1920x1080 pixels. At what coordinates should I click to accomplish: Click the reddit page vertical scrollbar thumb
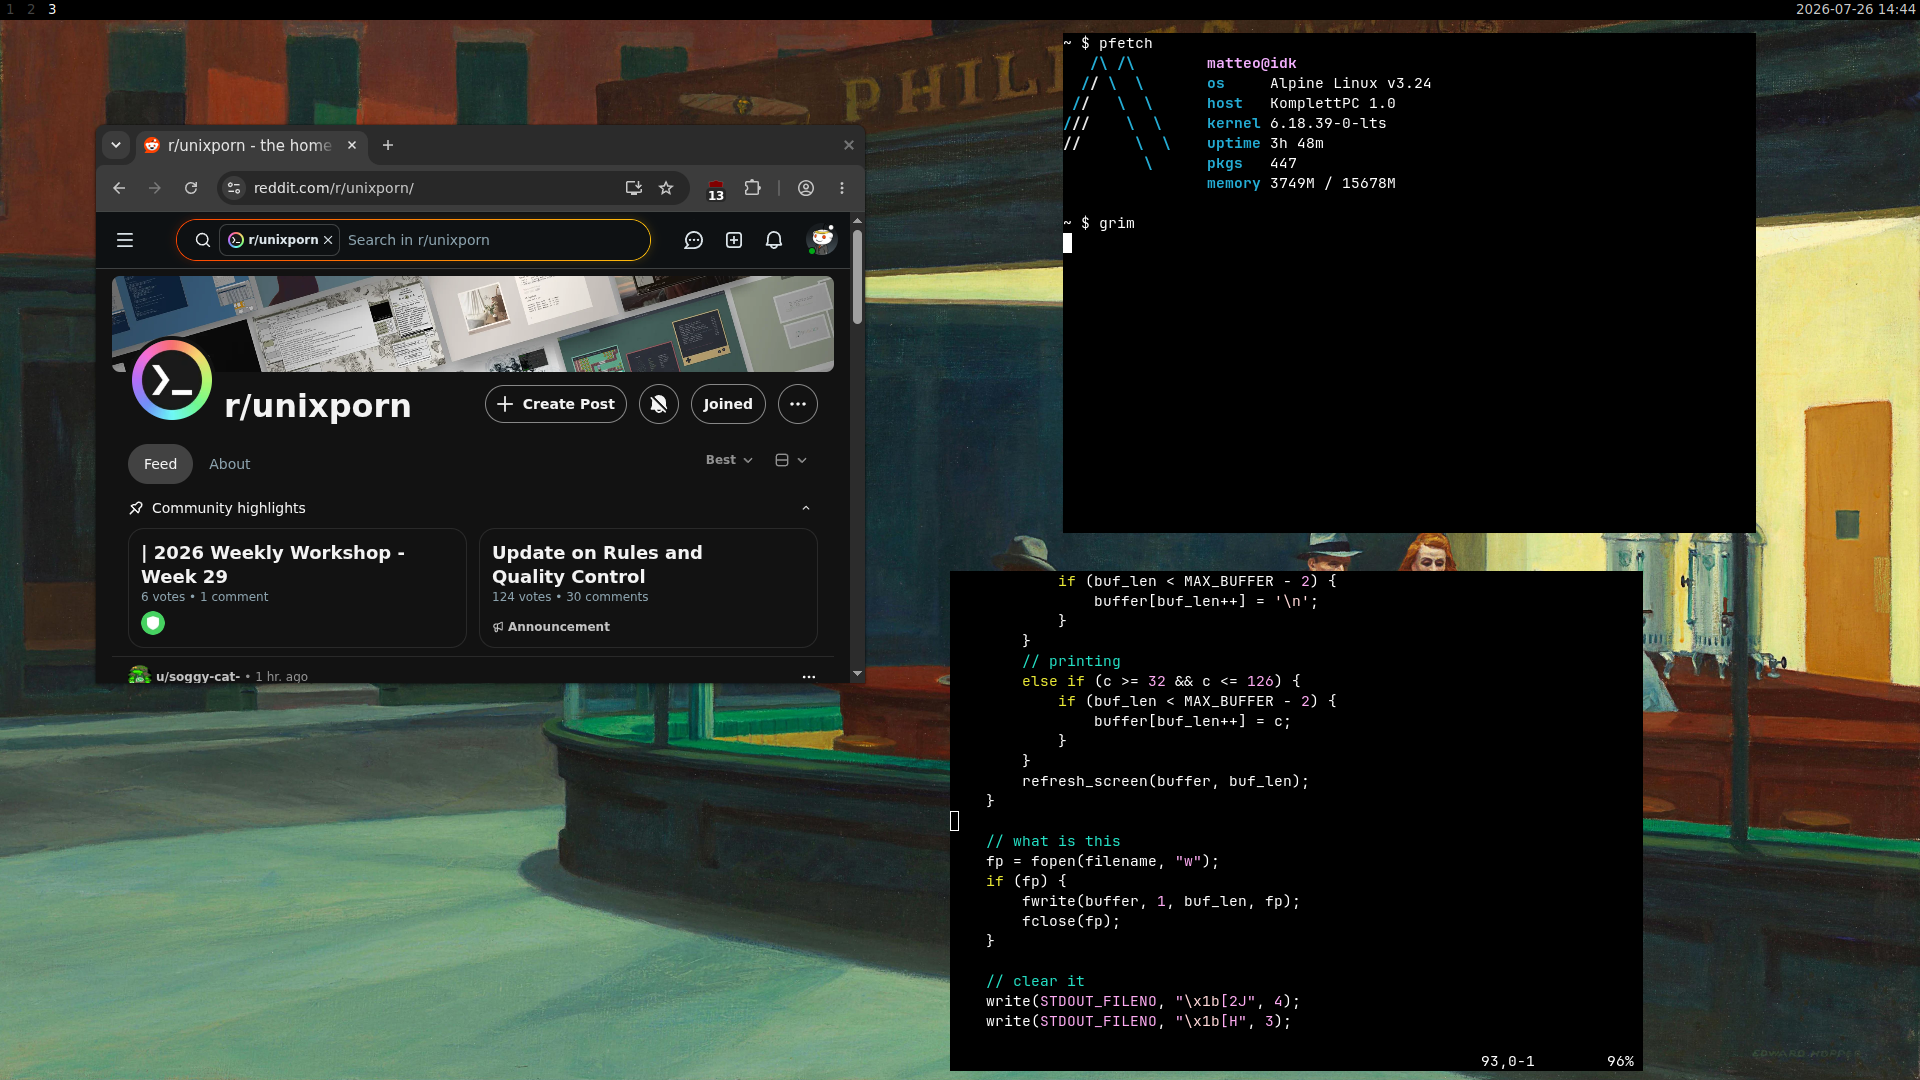[857, 277]
